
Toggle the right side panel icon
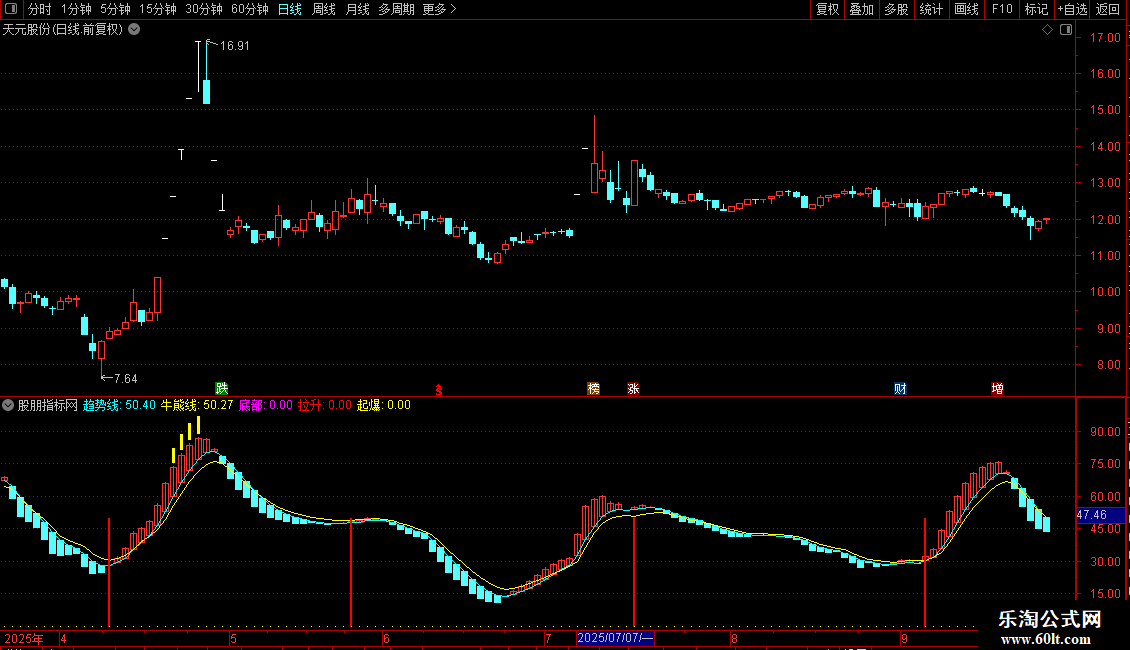coord(1066,30)
